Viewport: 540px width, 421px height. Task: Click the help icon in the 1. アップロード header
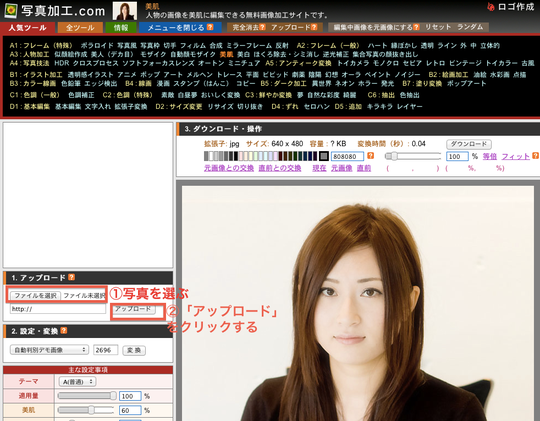coord(71,277)
